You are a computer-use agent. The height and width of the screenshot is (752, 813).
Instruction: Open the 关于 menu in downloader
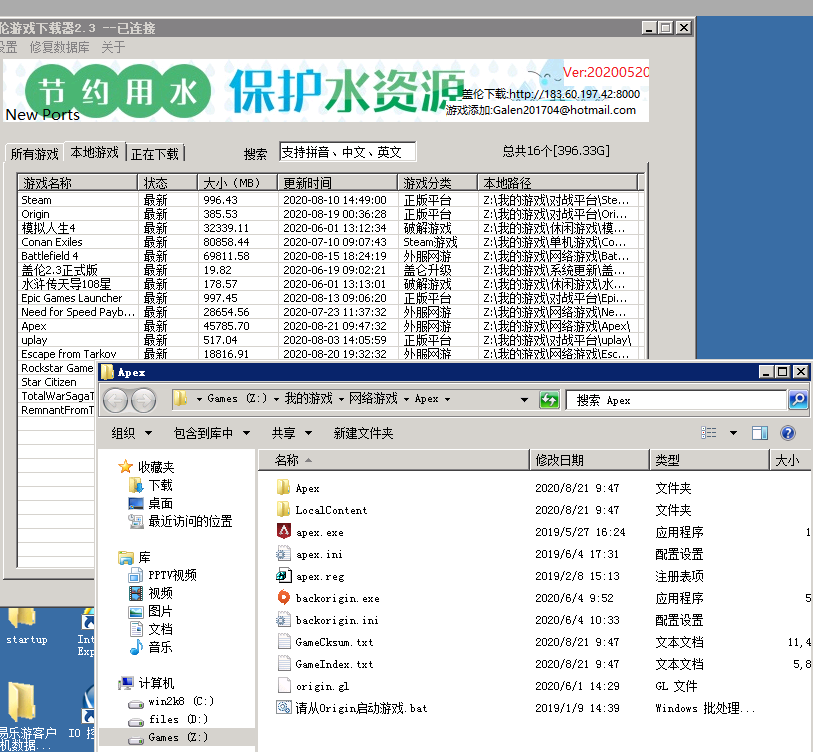pyautogui.click(x=113, y=47)
